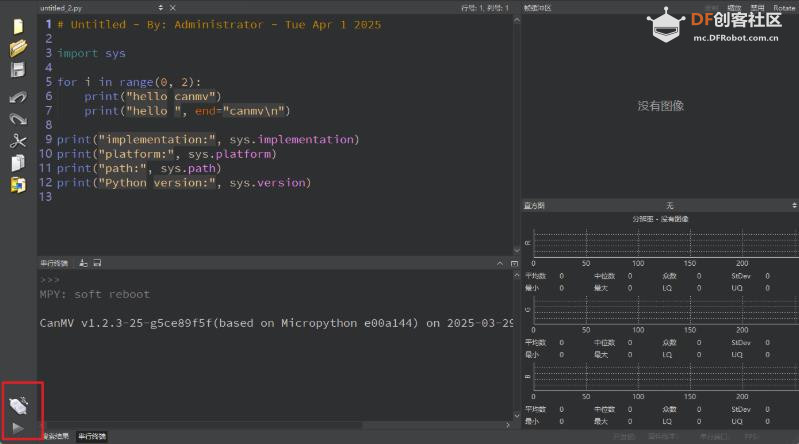Screen dimensions: 799x444
Task: Undo the last edit
Action: click(x=17, y=97)
